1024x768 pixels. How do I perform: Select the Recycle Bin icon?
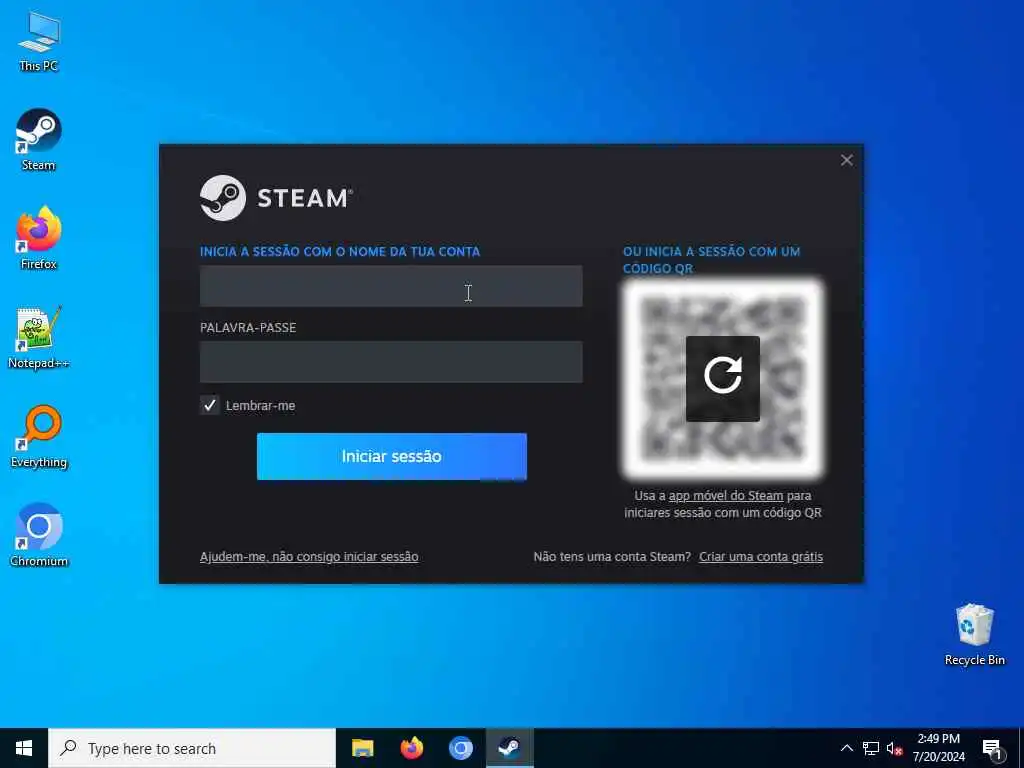(x=974, y=635)
